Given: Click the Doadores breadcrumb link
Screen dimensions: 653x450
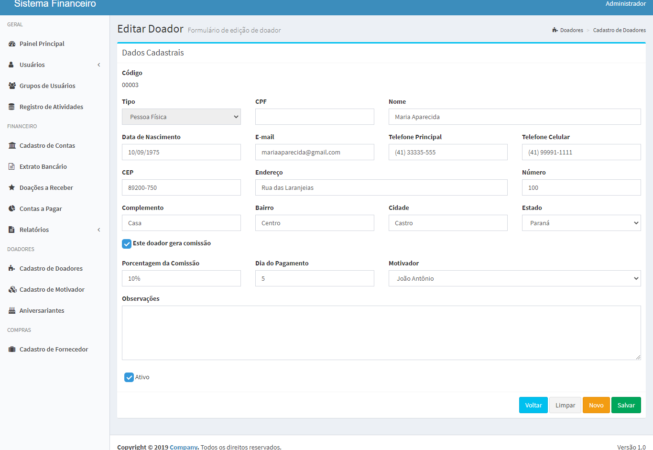Looking at the screenshot, I should click(x=571, y=30).
